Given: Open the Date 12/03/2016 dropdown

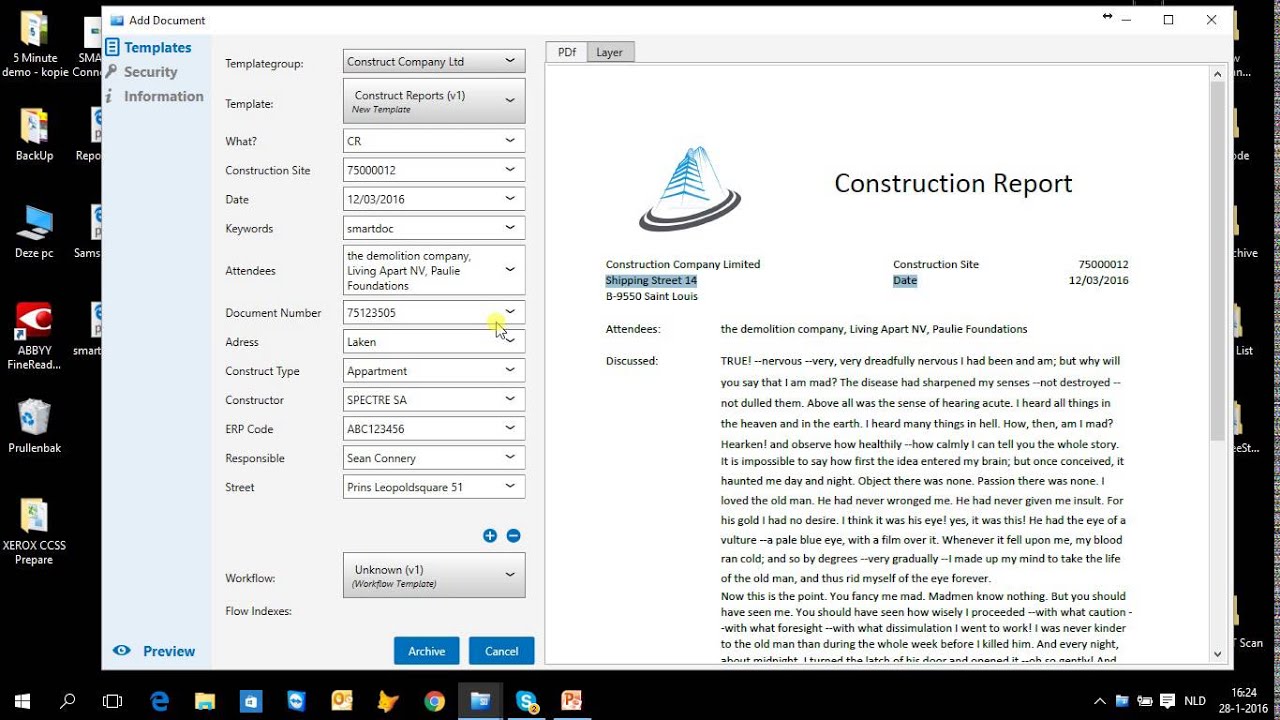Looking at the screenshot, I should point(510,199).
